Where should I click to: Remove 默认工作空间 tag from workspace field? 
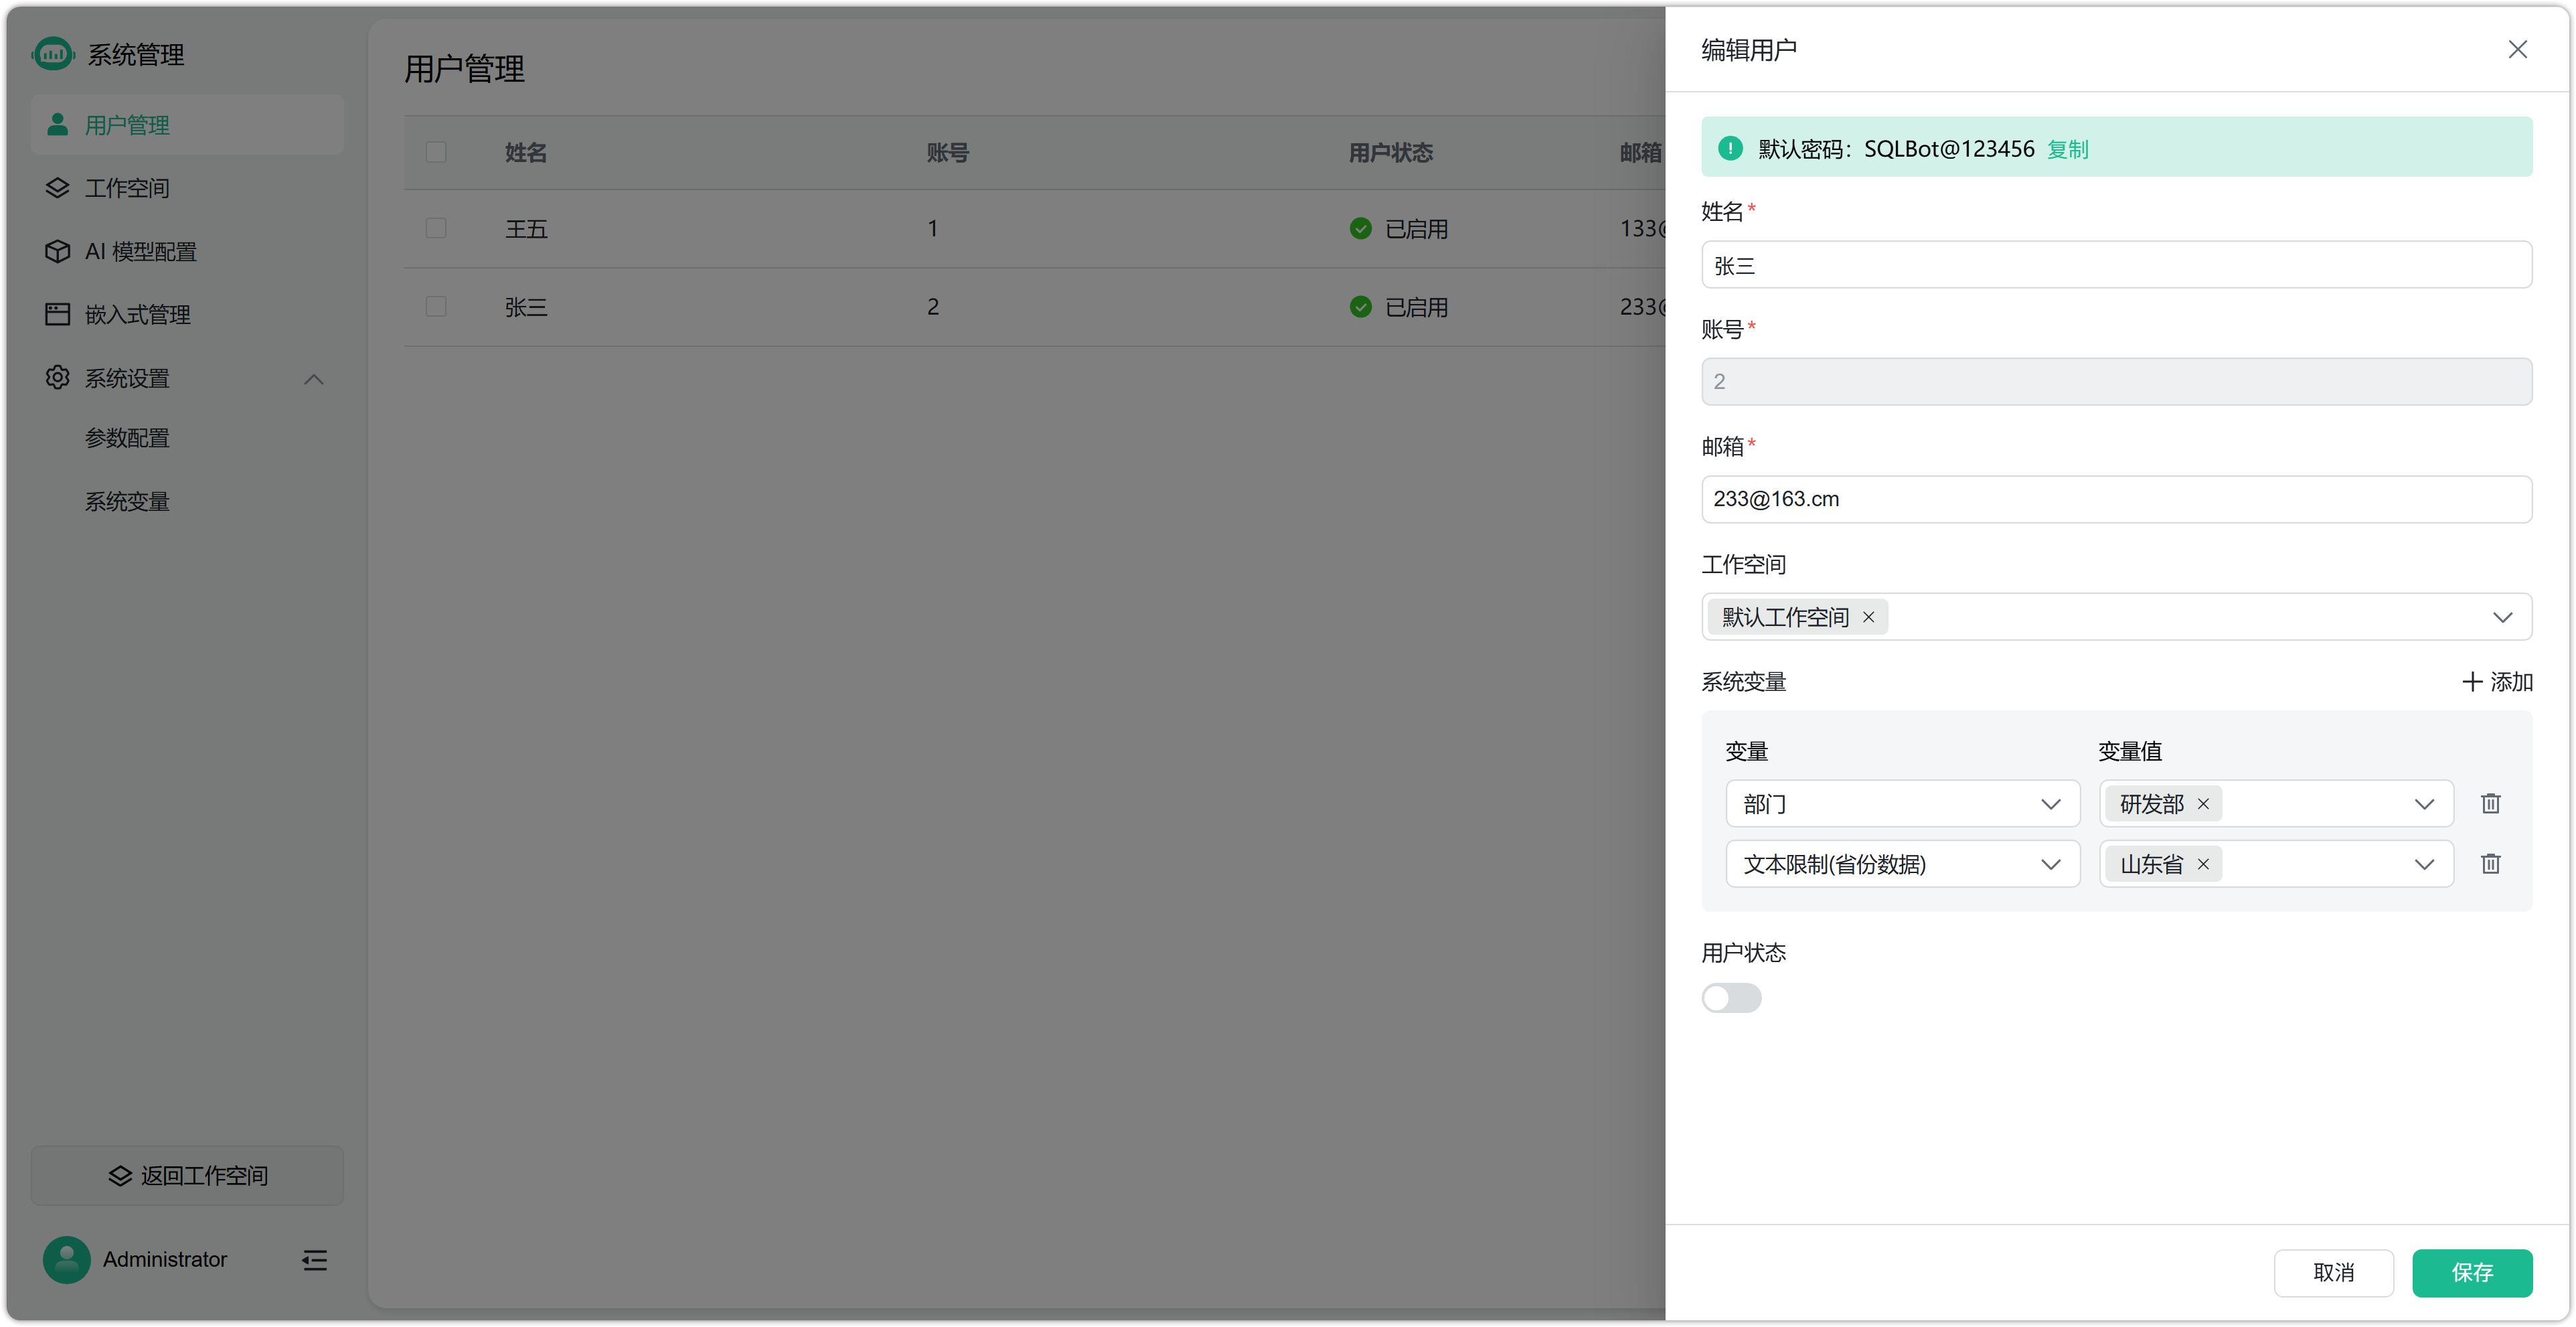[1868, 617]
